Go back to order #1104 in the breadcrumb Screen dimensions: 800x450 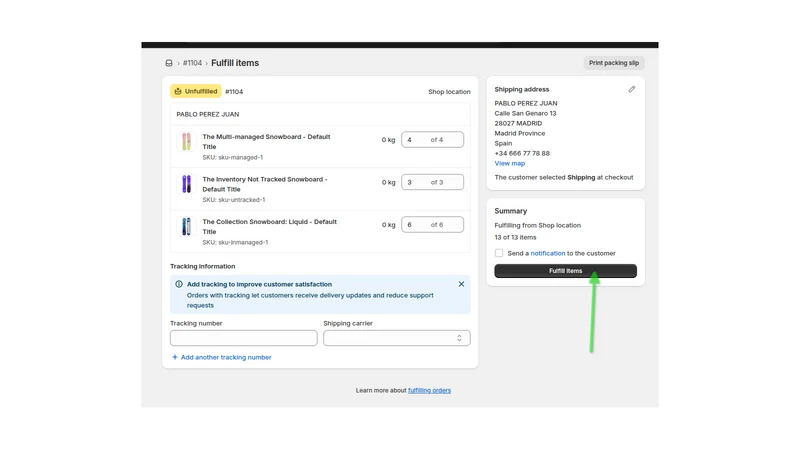coord(192,63)
